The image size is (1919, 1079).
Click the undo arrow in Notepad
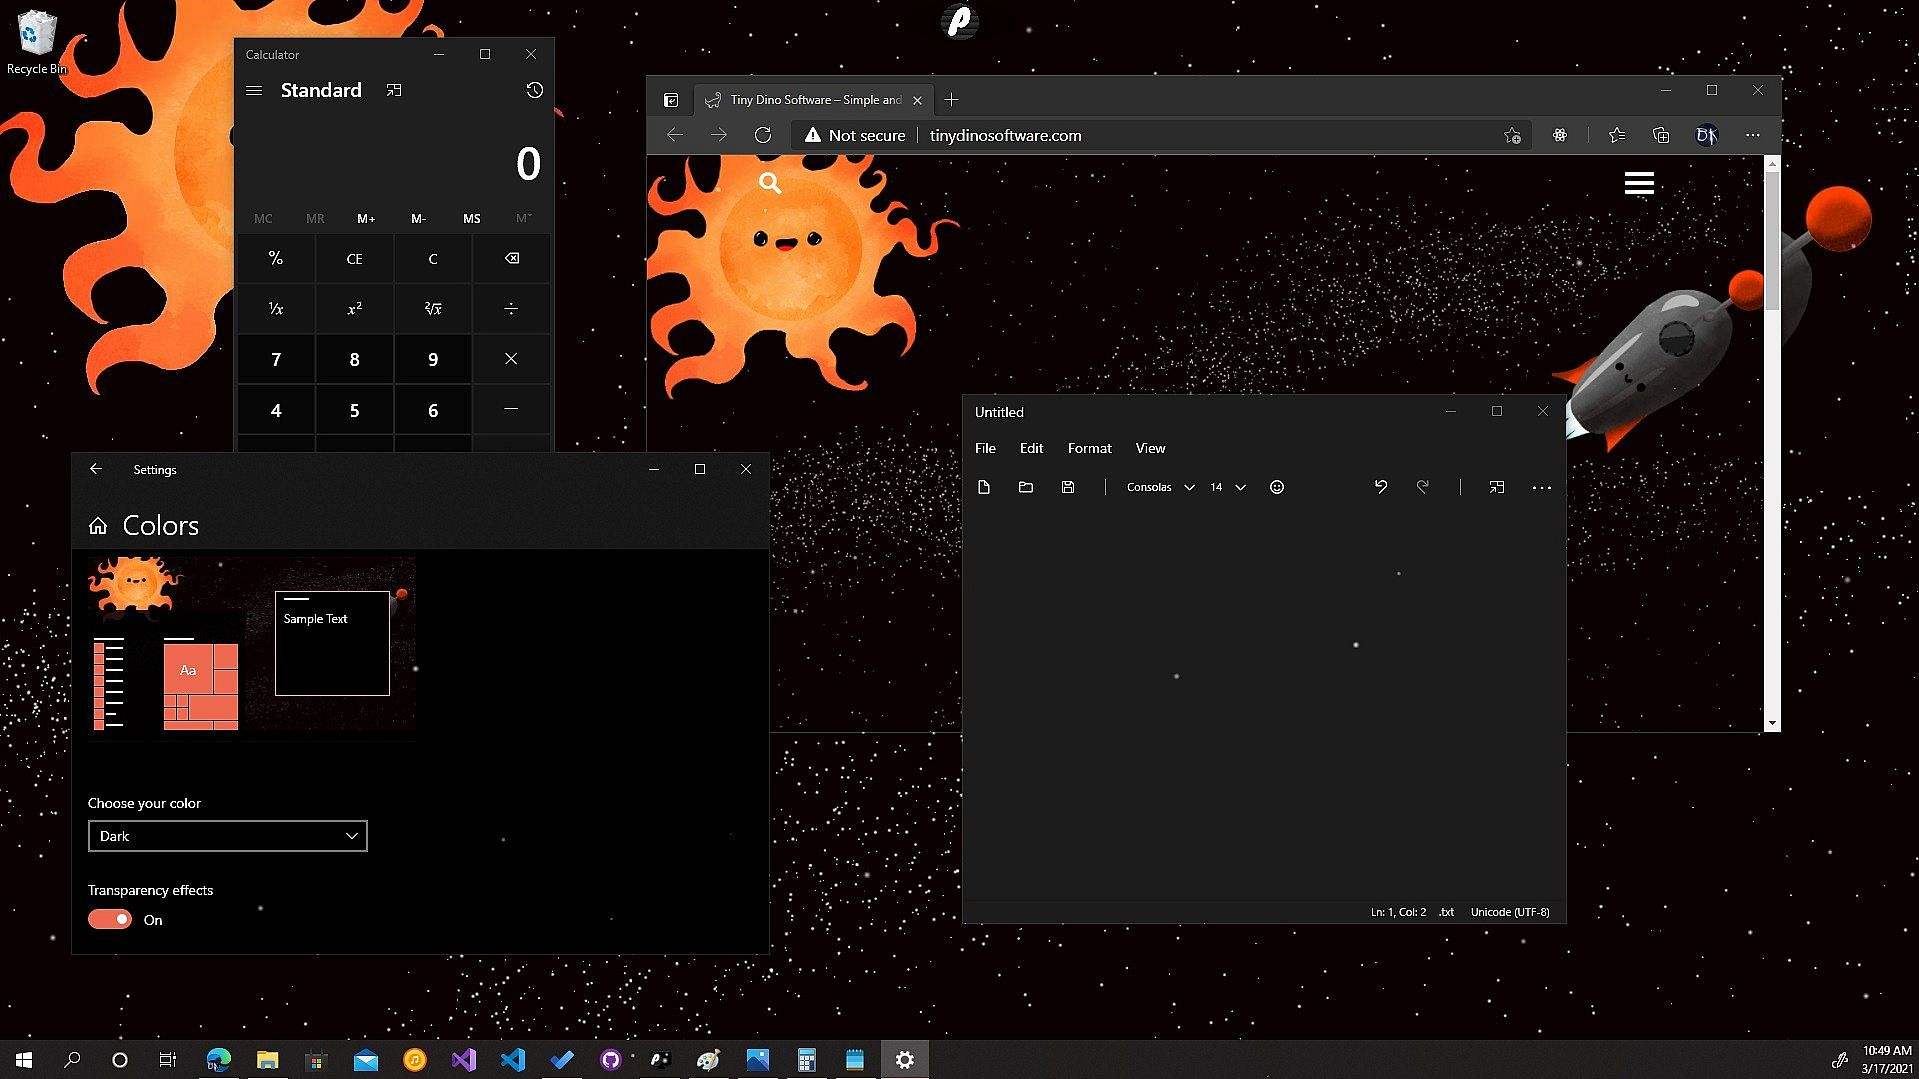click(x=1381, y=487)
